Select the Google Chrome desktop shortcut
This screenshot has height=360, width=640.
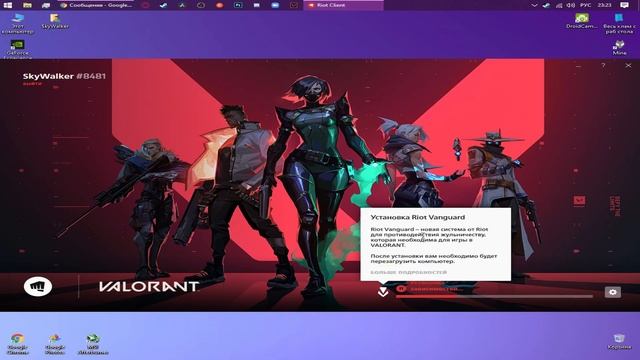click(x=18, y=344)
